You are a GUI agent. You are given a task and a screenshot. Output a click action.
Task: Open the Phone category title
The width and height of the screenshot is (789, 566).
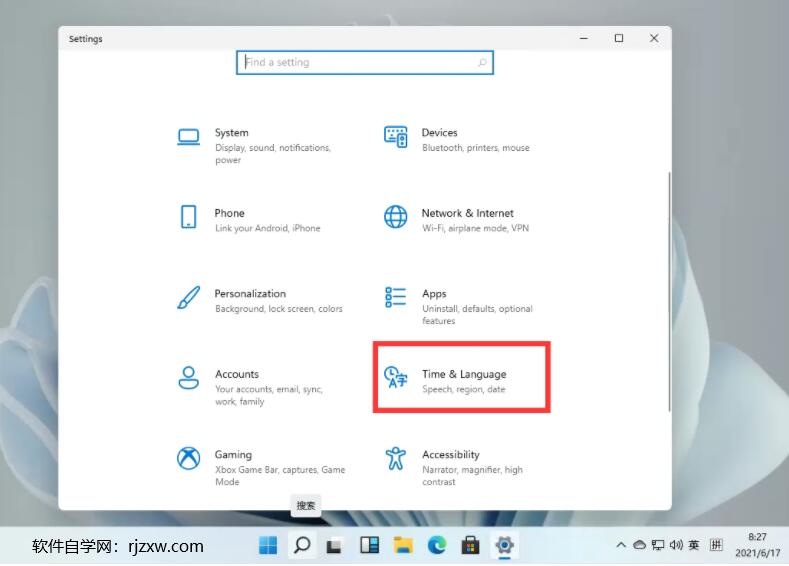(x=229, y=213)
